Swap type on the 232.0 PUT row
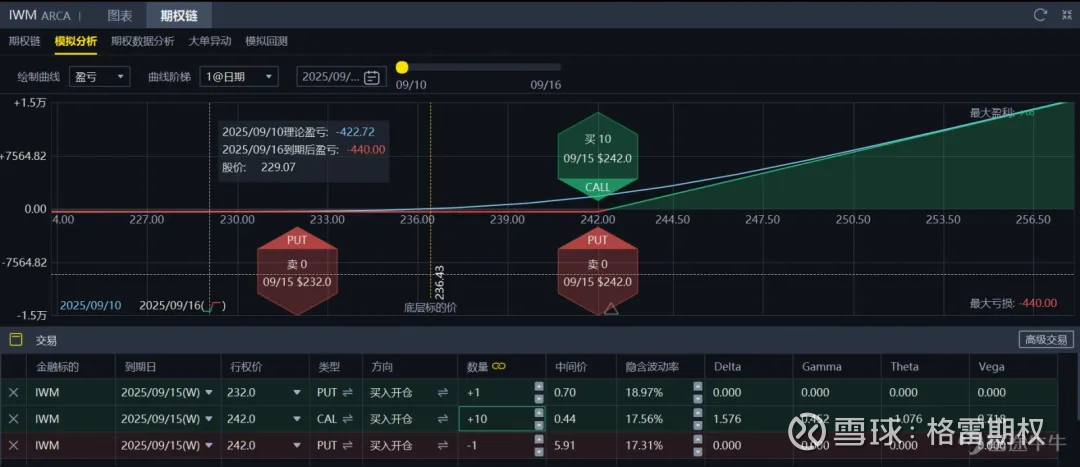The image size is (1080, 467). [x=347, y=393]
